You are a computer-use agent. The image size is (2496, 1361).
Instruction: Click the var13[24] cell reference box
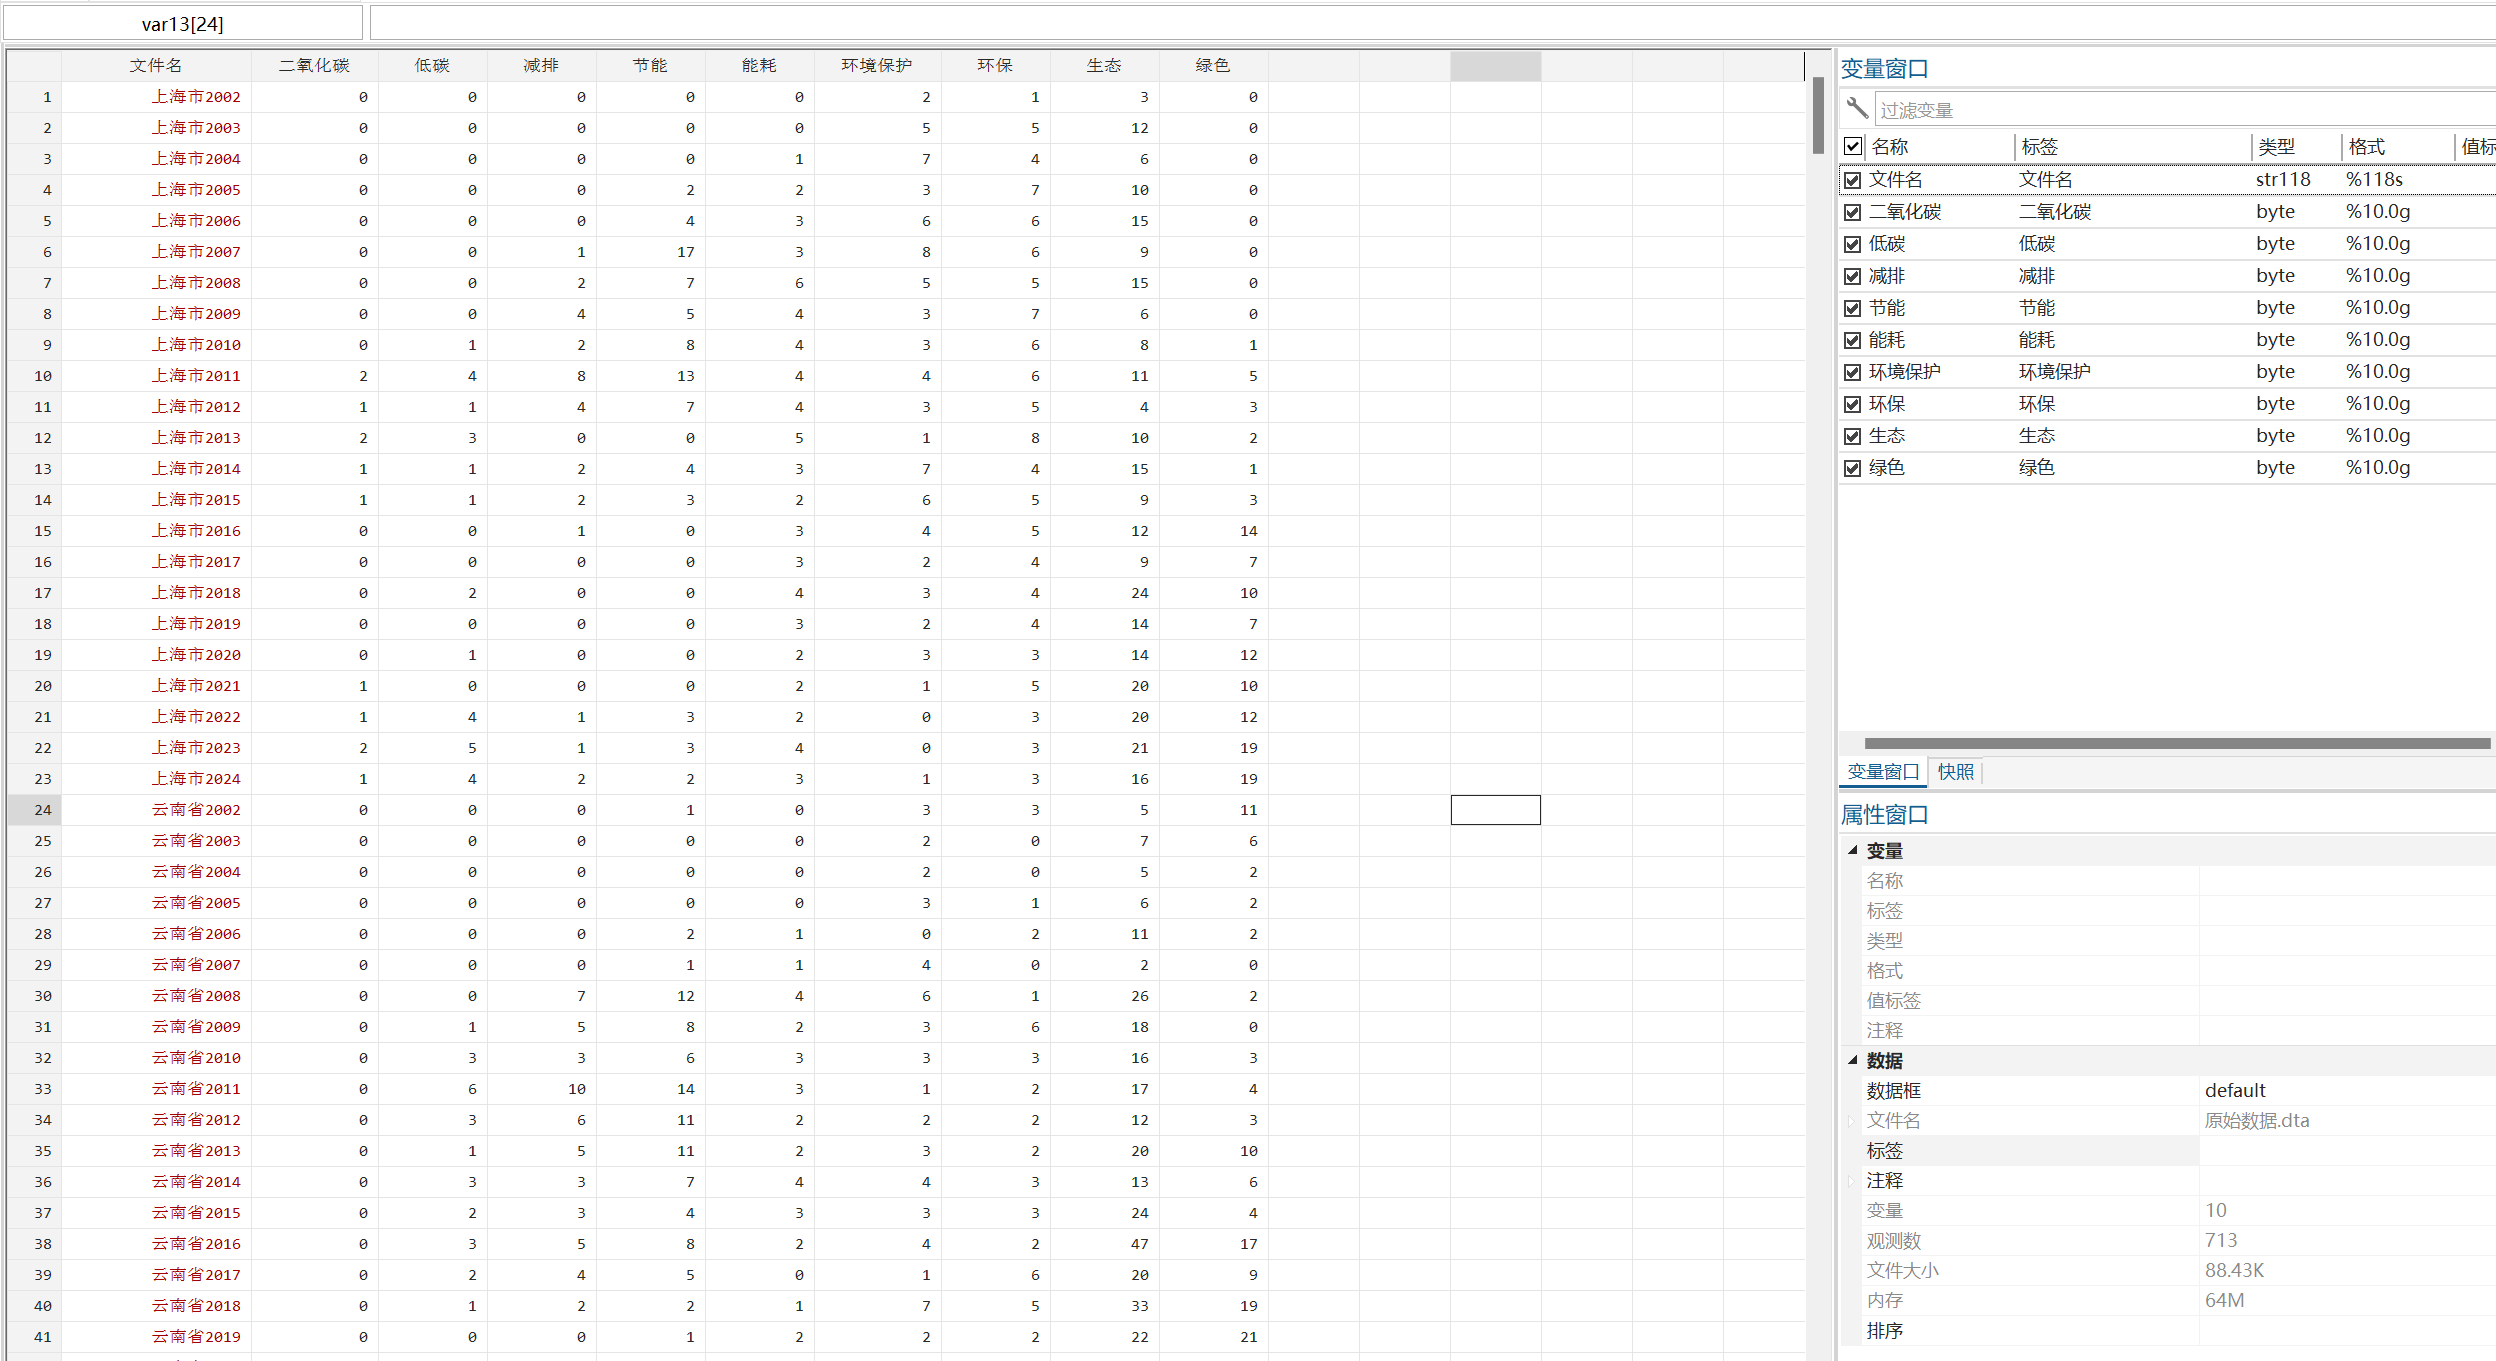(x=183, y=24)
